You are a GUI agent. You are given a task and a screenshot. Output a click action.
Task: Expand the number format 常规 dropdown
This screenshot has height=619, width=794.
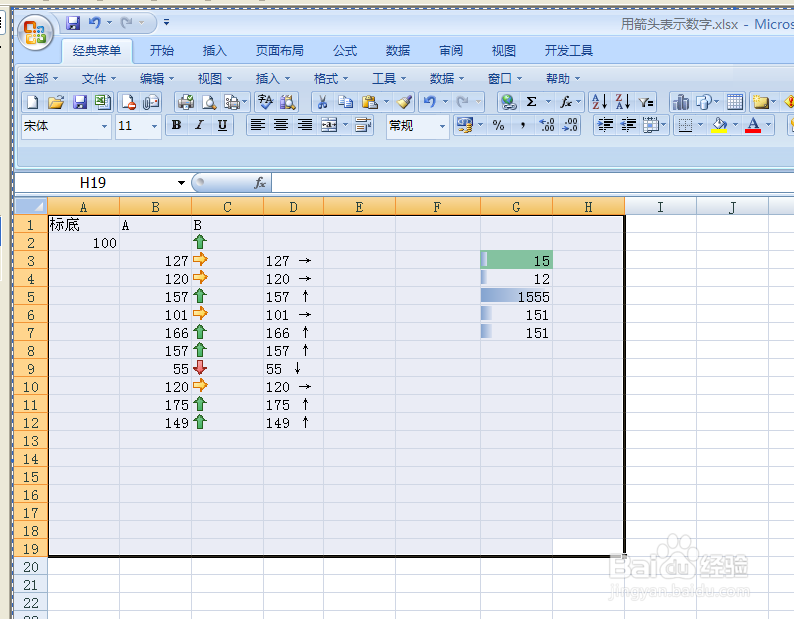442,126
